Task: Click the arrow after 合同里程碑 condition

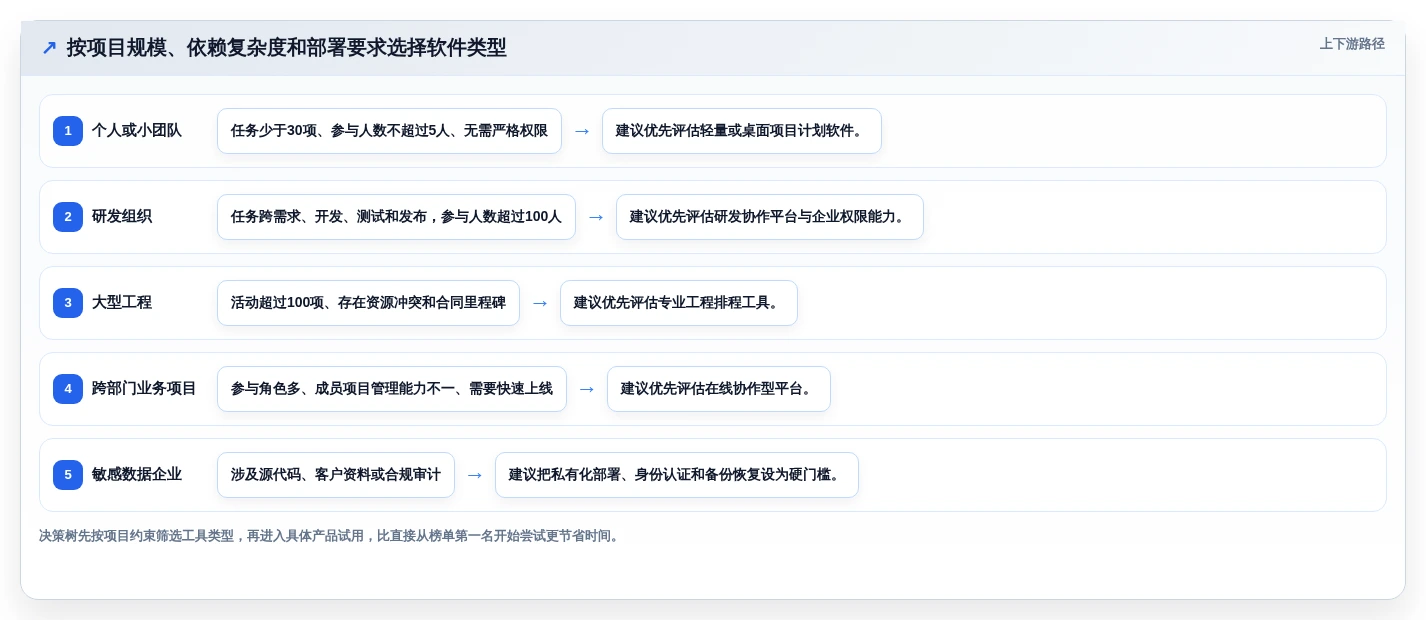Action: 540,303
